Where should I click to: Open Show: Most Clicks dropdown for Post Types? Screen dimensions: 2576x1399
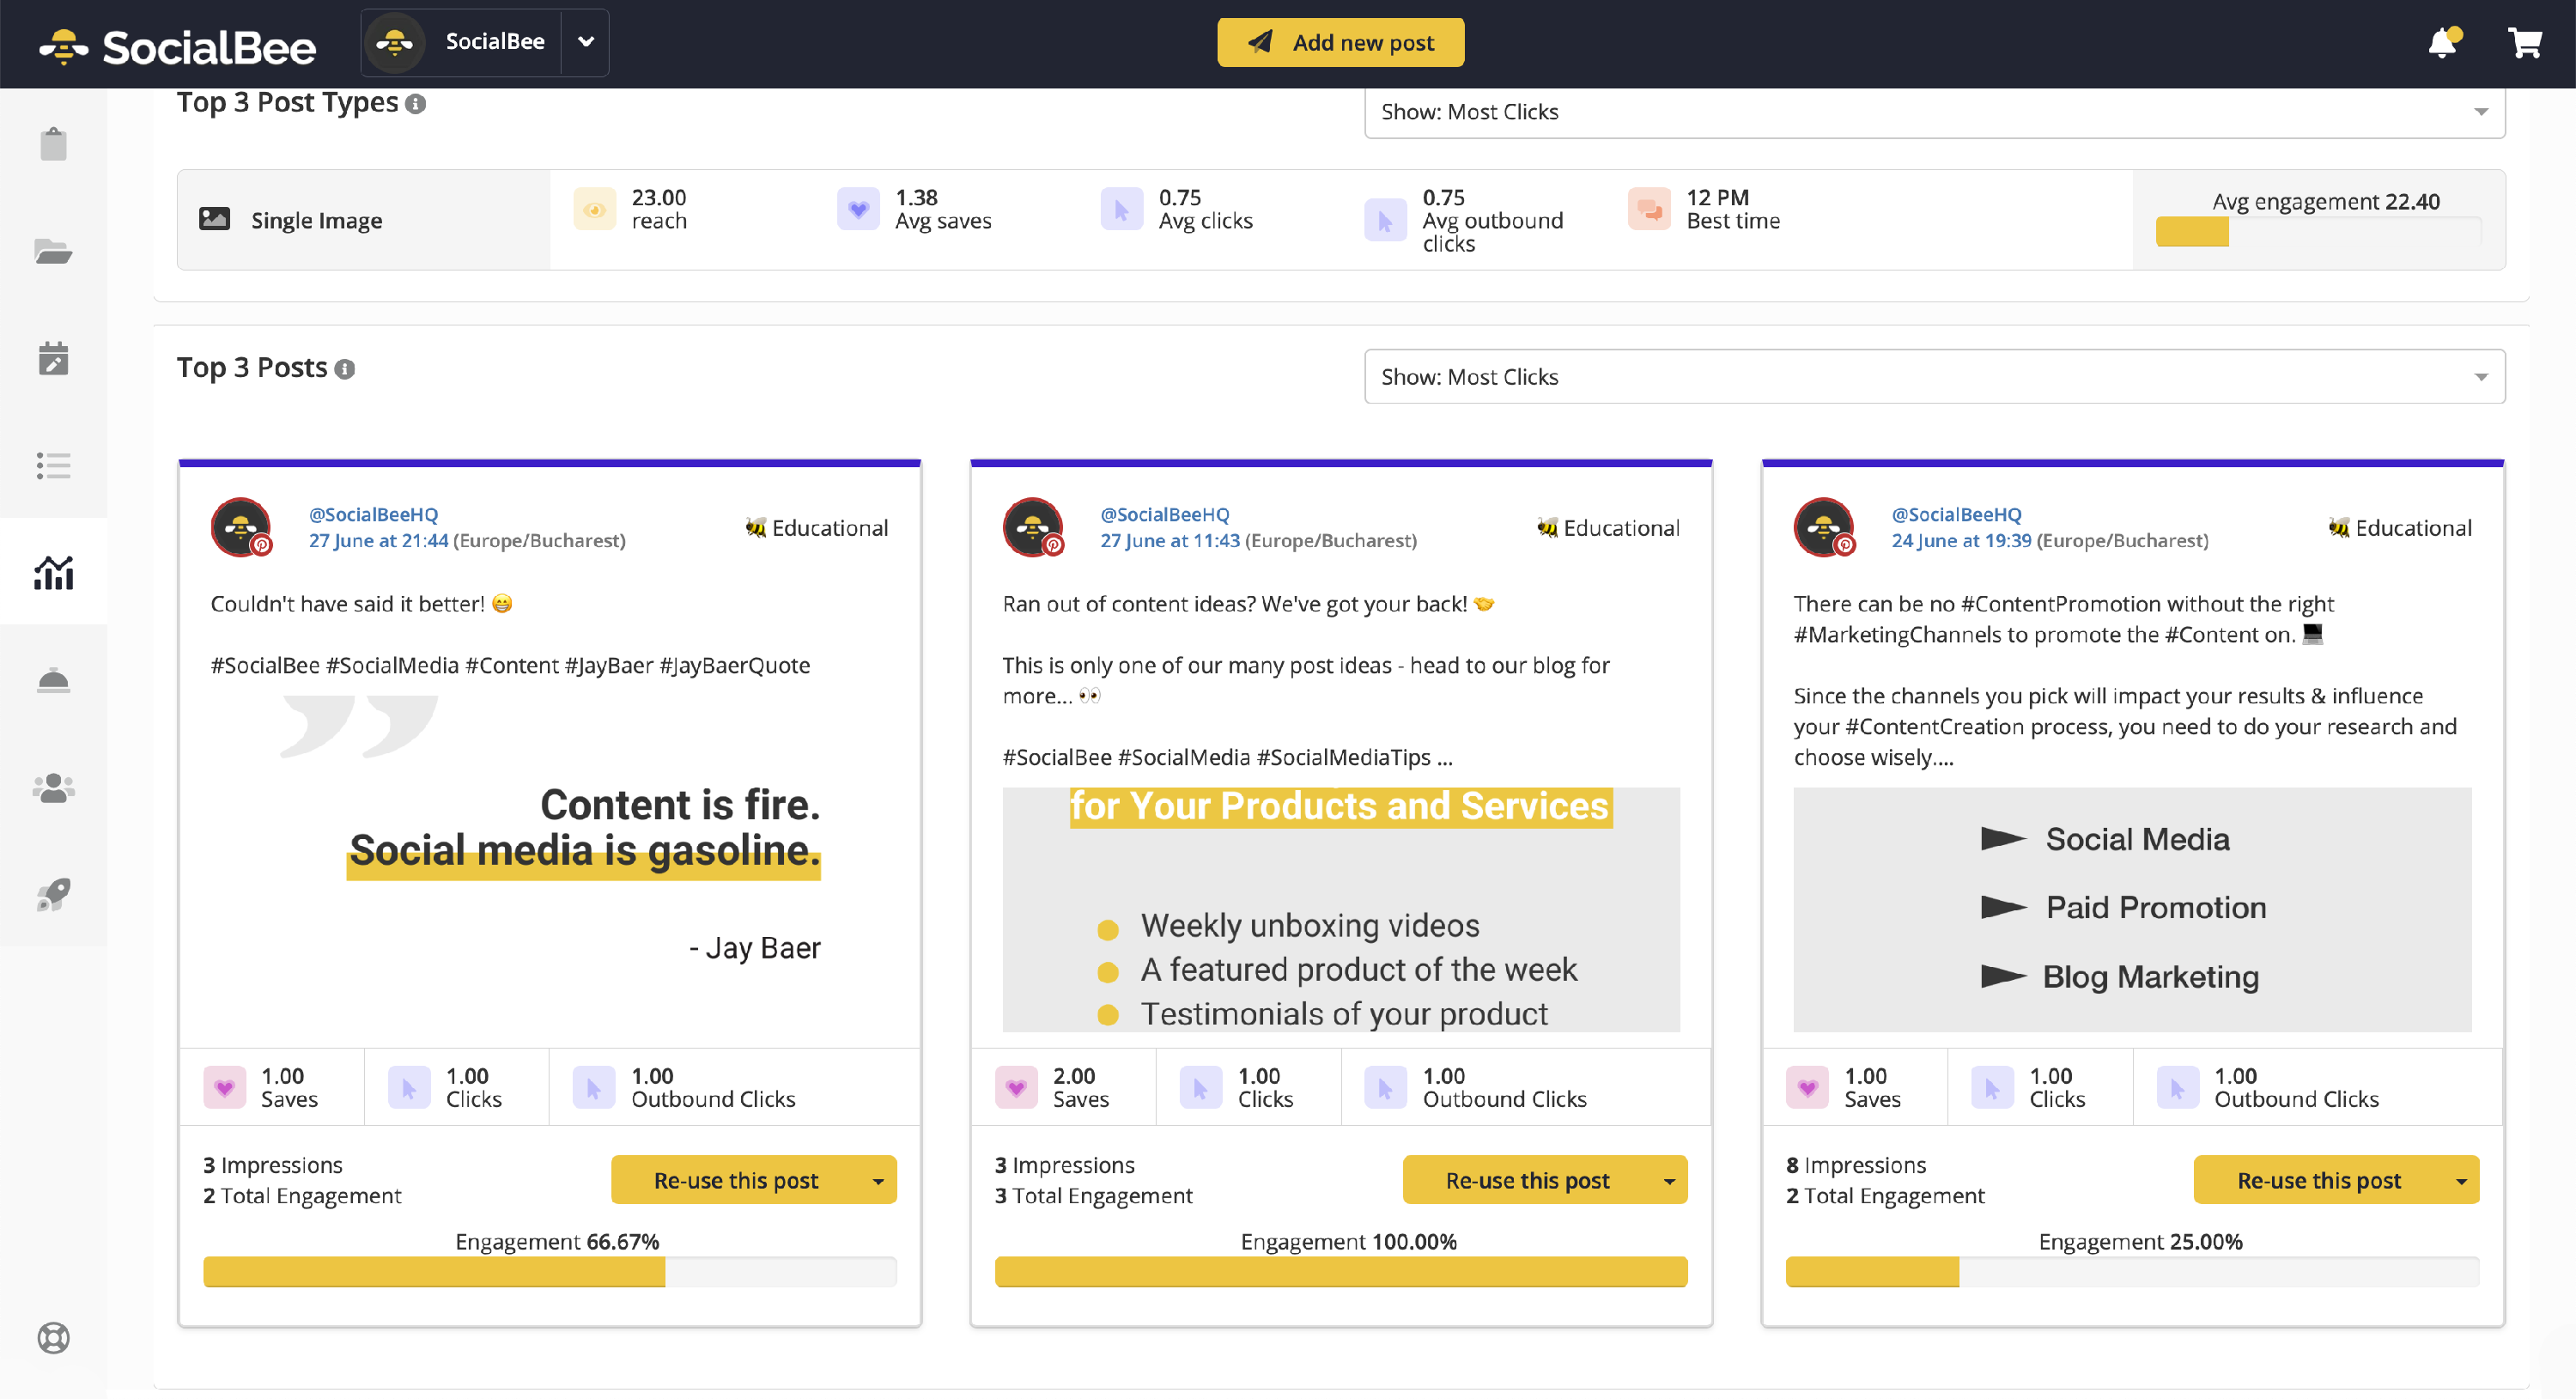(1934, 111)
